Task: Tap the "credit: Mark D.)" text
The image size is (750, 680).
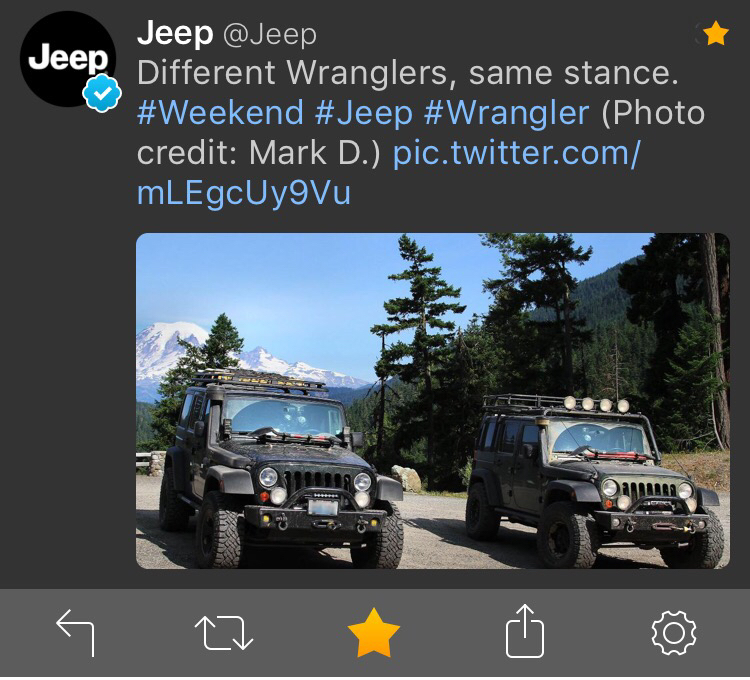Action: click(x=258, y=153)
